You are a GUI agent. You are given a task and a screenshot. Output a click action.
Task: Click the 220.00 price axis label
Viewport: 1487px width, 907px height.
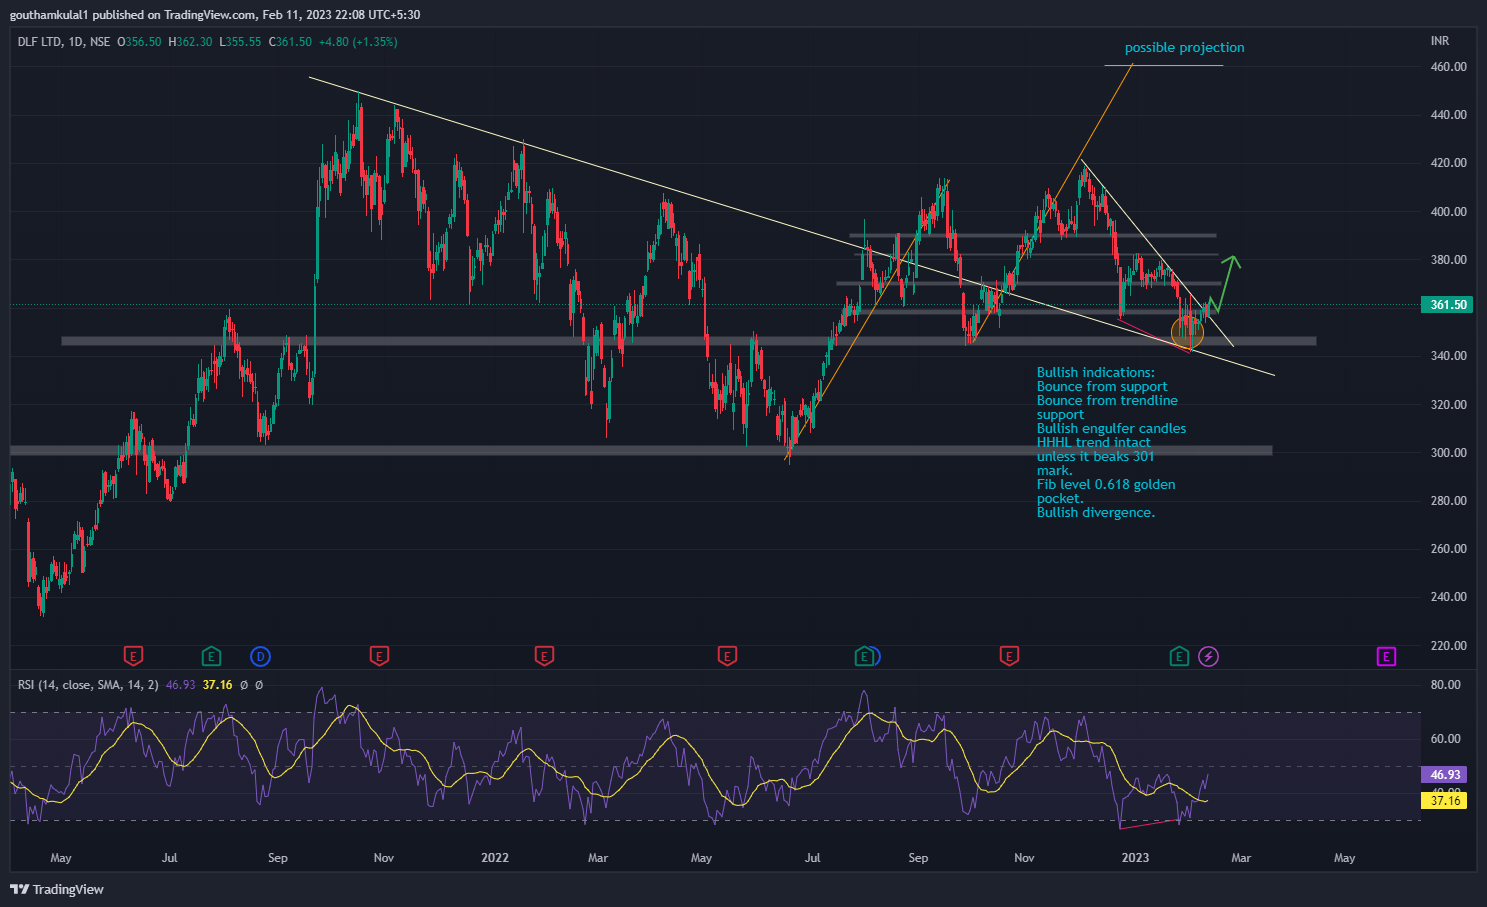point(1448,646)
